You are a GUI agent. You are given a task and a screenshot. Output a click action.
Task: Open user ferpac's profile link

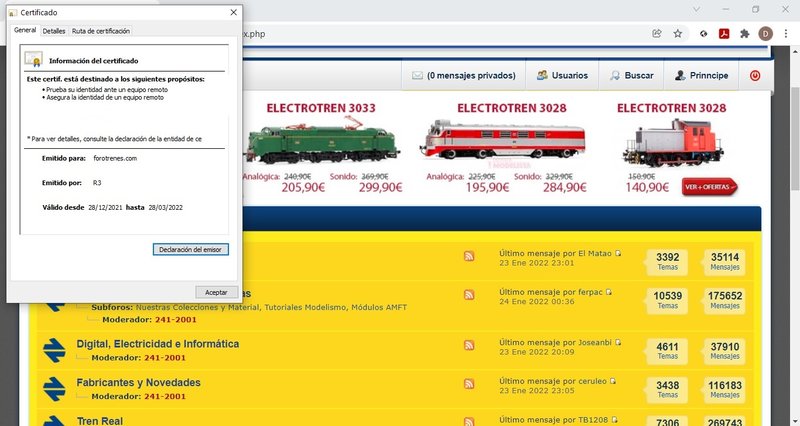point(590,292)
